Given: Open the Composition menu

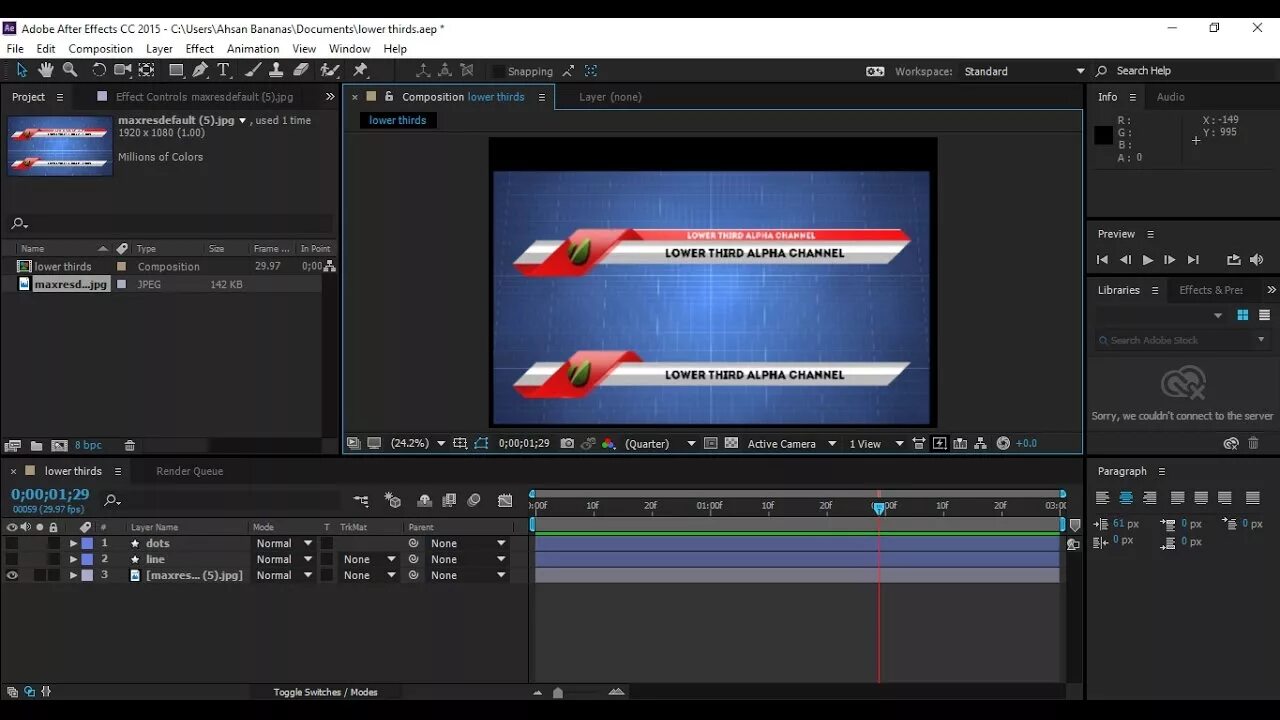Looking at the screenshot, I should pyautogui.click(x=100, y=48).
